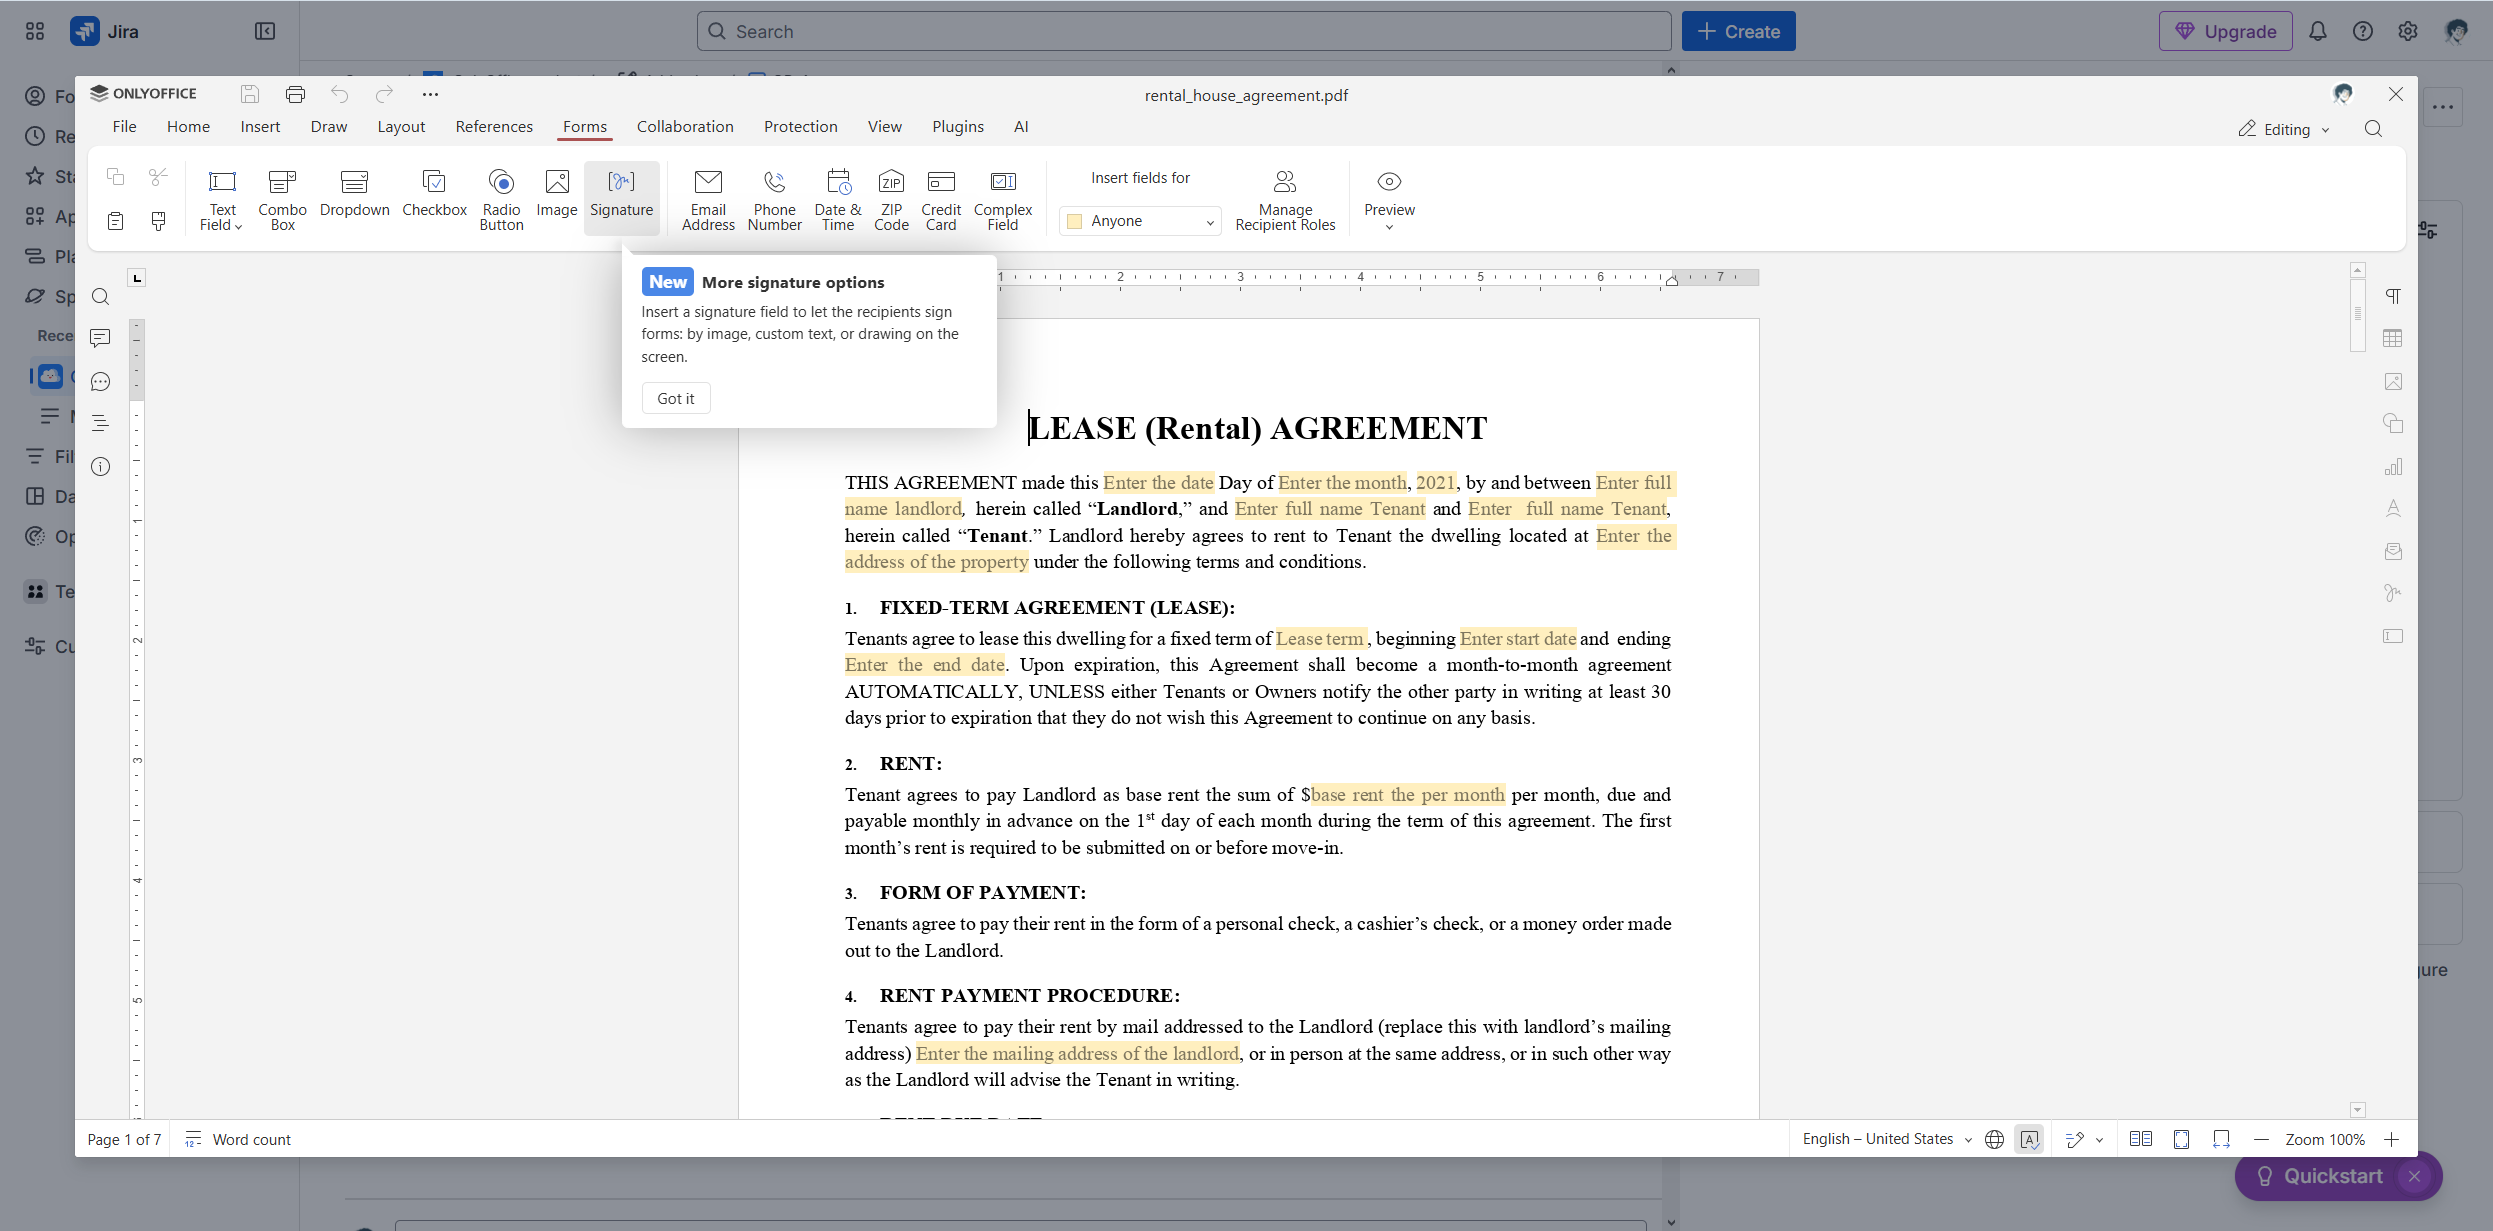2493x1231 pixels.
Task: Switch to the Collaboration tab
Action: [x=684, y=126]
